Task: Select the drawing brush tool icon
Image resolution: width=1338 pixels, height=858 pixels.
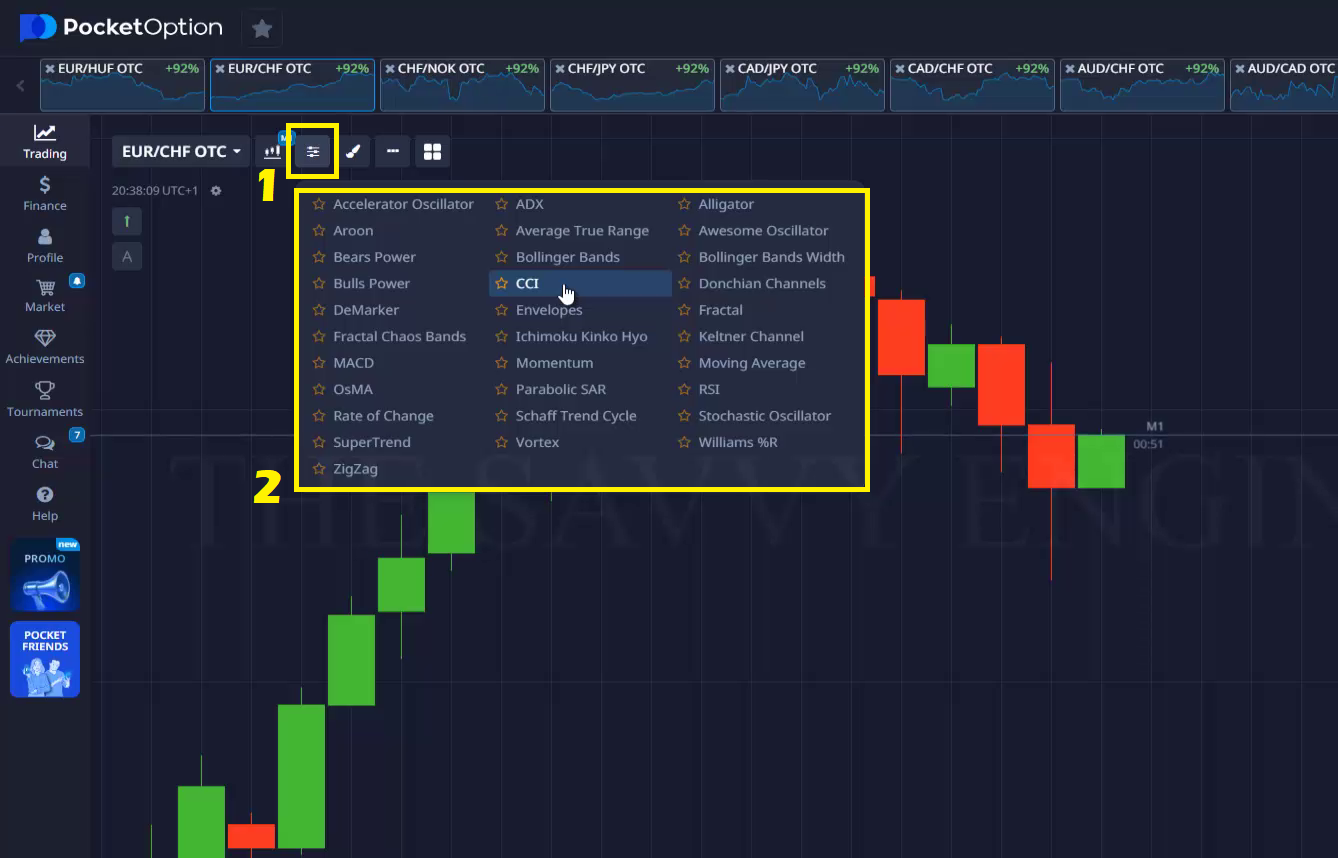Action: 353,152
